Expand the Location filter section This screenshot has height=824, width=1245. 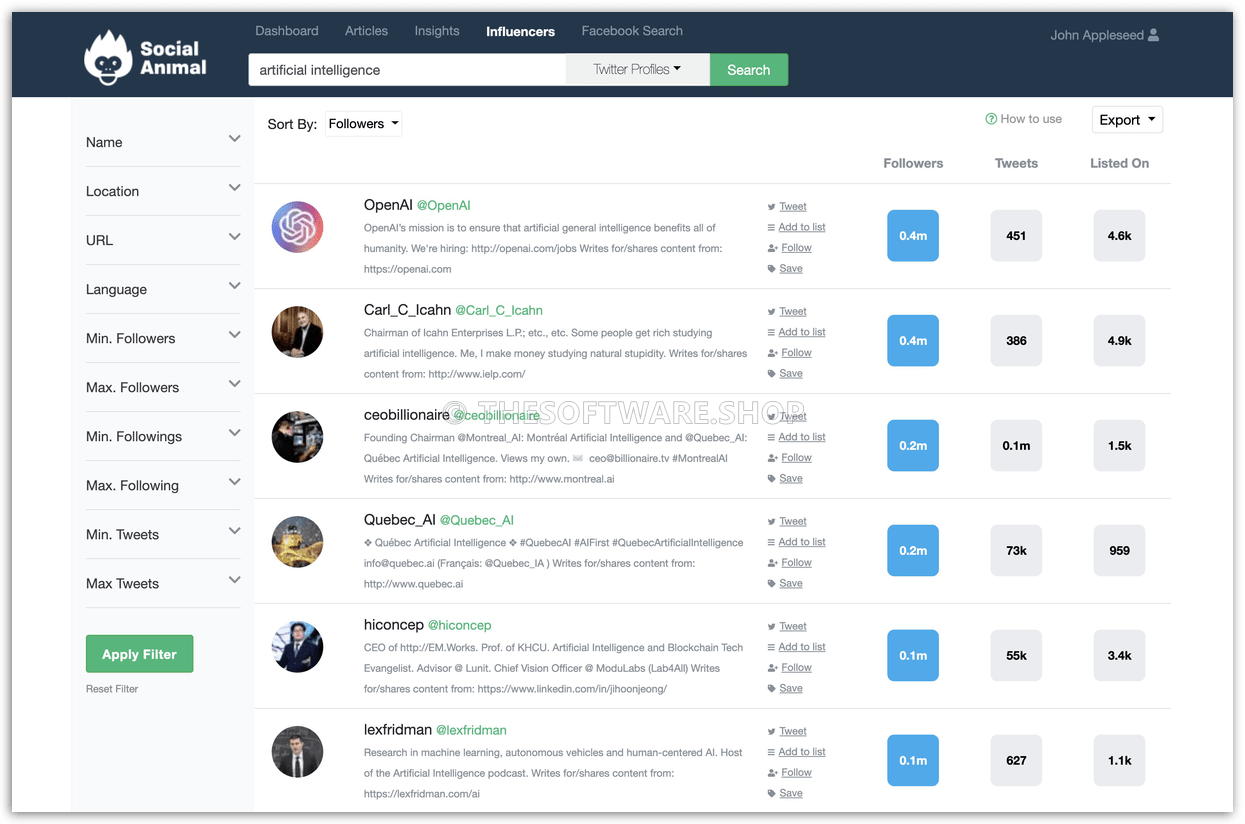pos(234,188)
